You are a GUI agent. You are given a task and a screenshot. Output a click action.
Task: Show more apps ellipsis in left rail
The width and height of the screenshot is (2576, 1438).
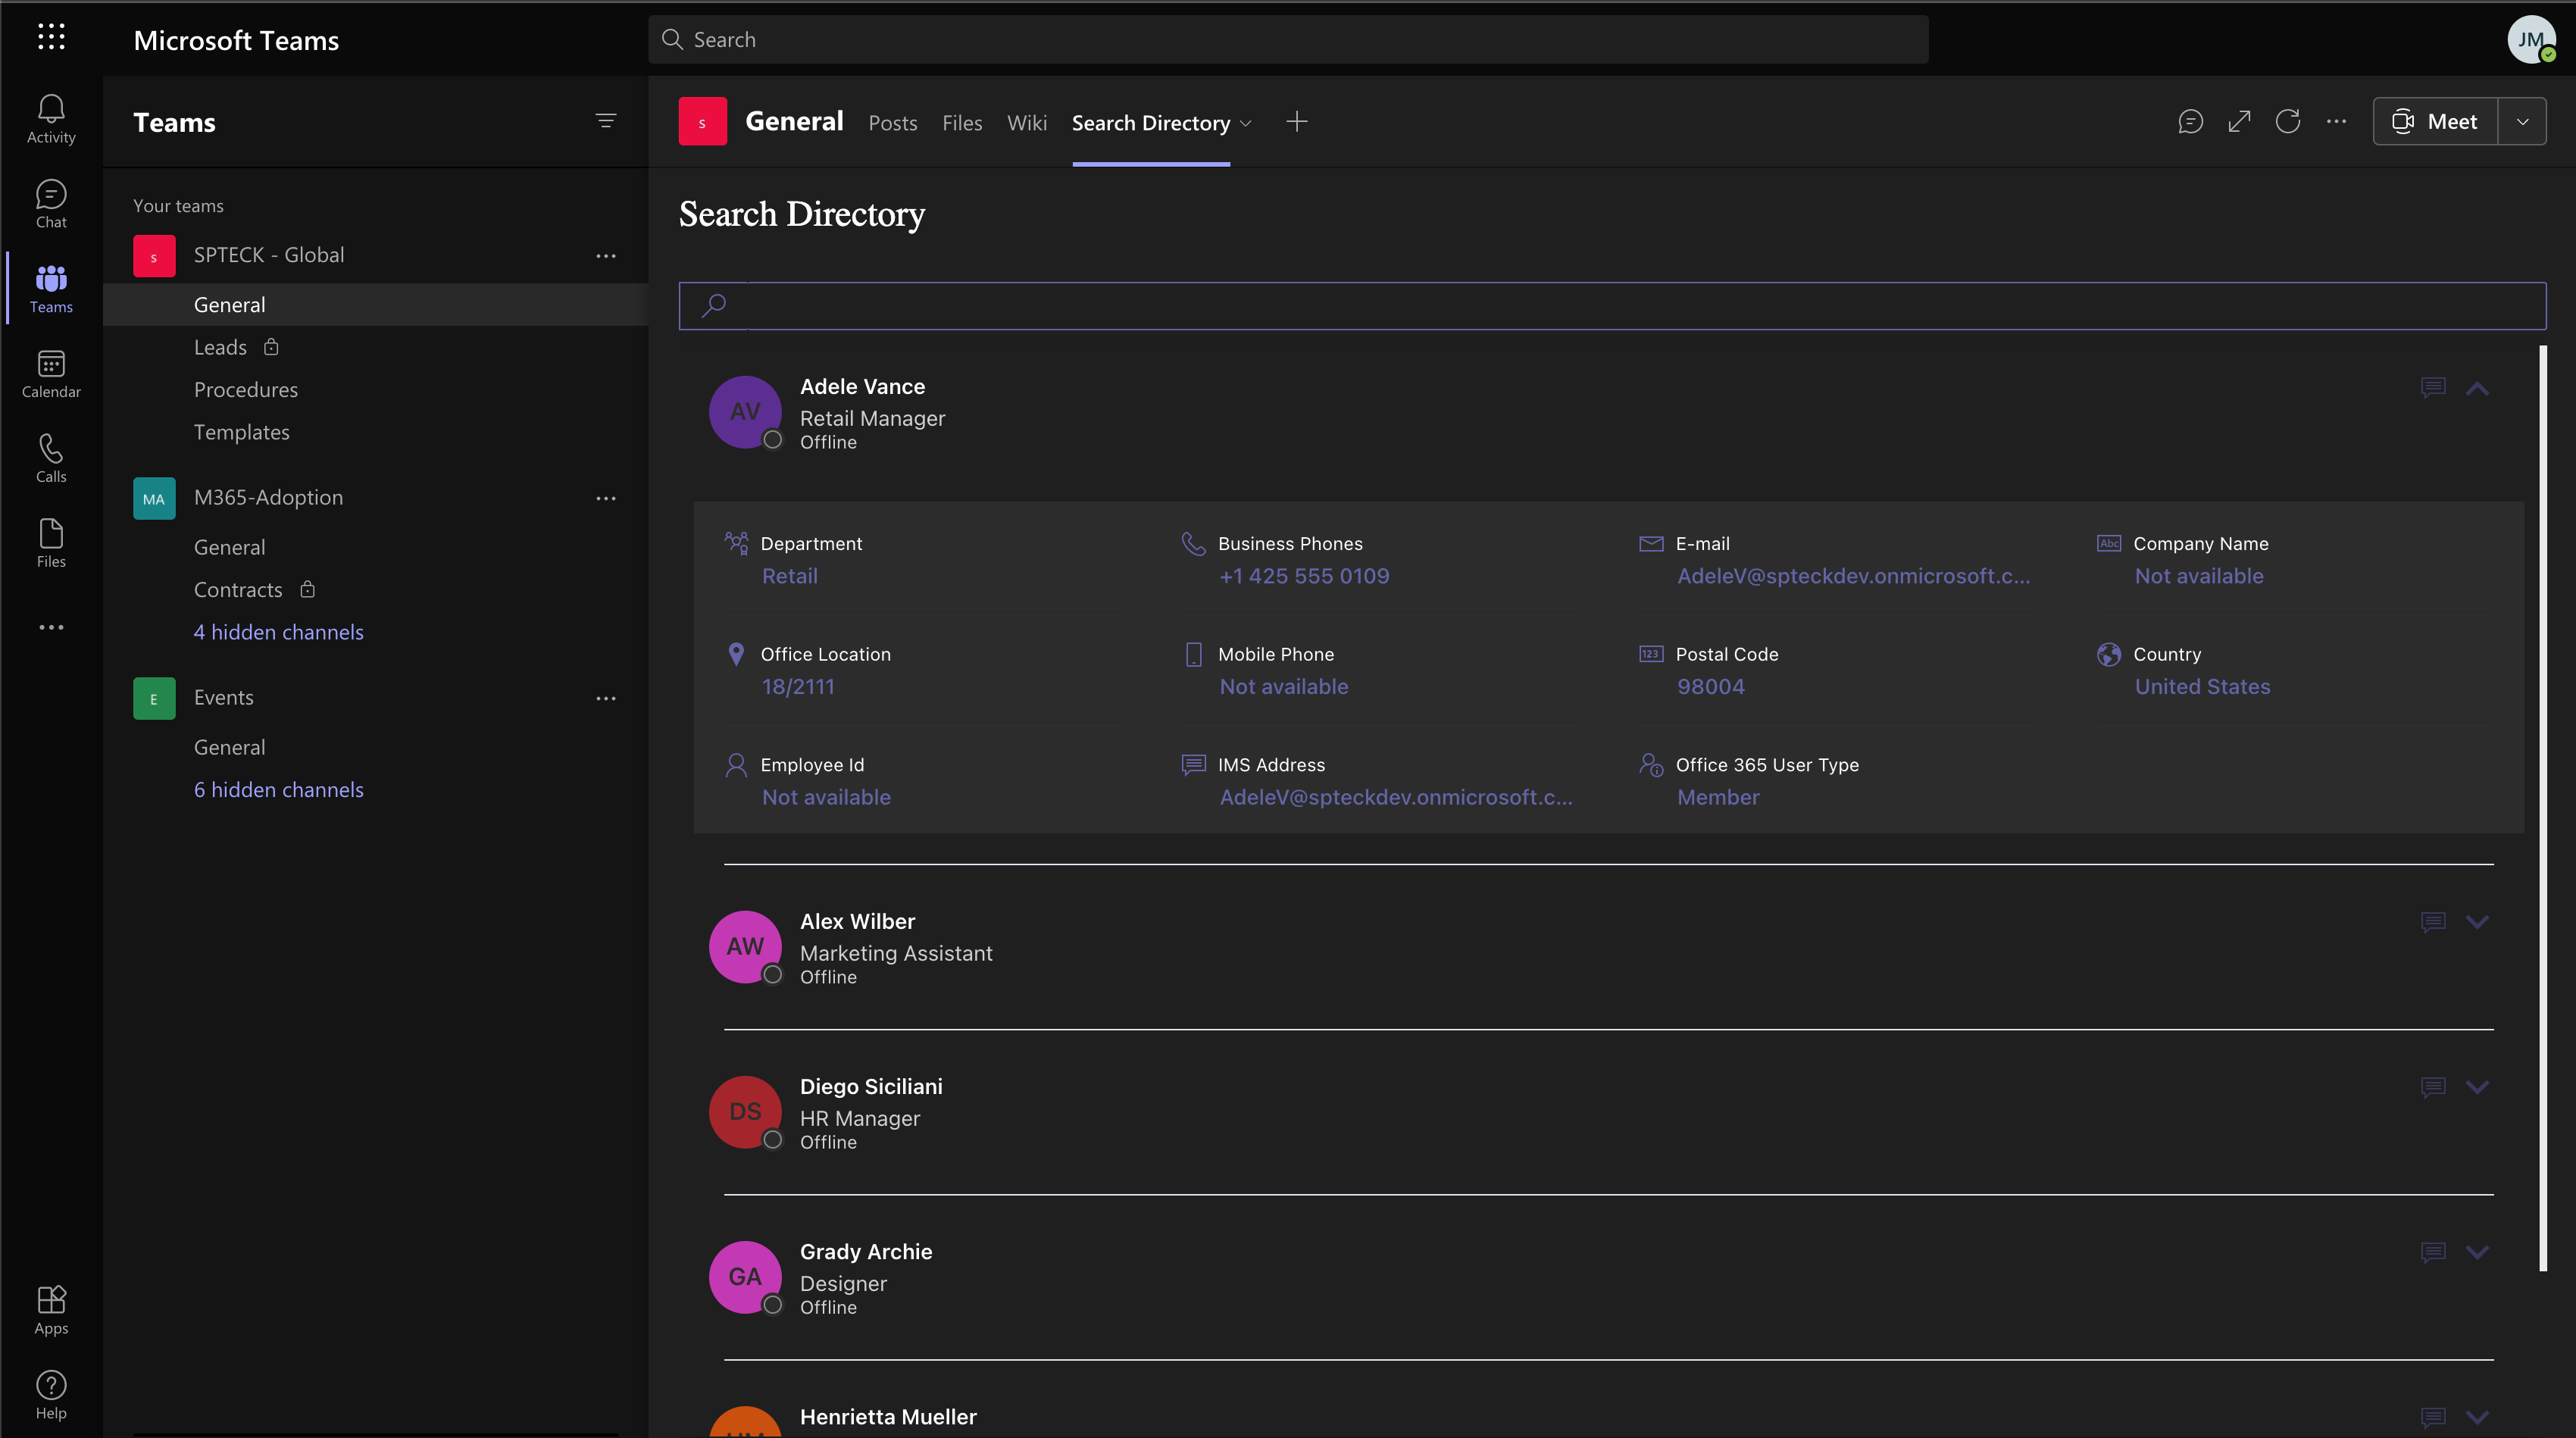[x=51, y=627]
